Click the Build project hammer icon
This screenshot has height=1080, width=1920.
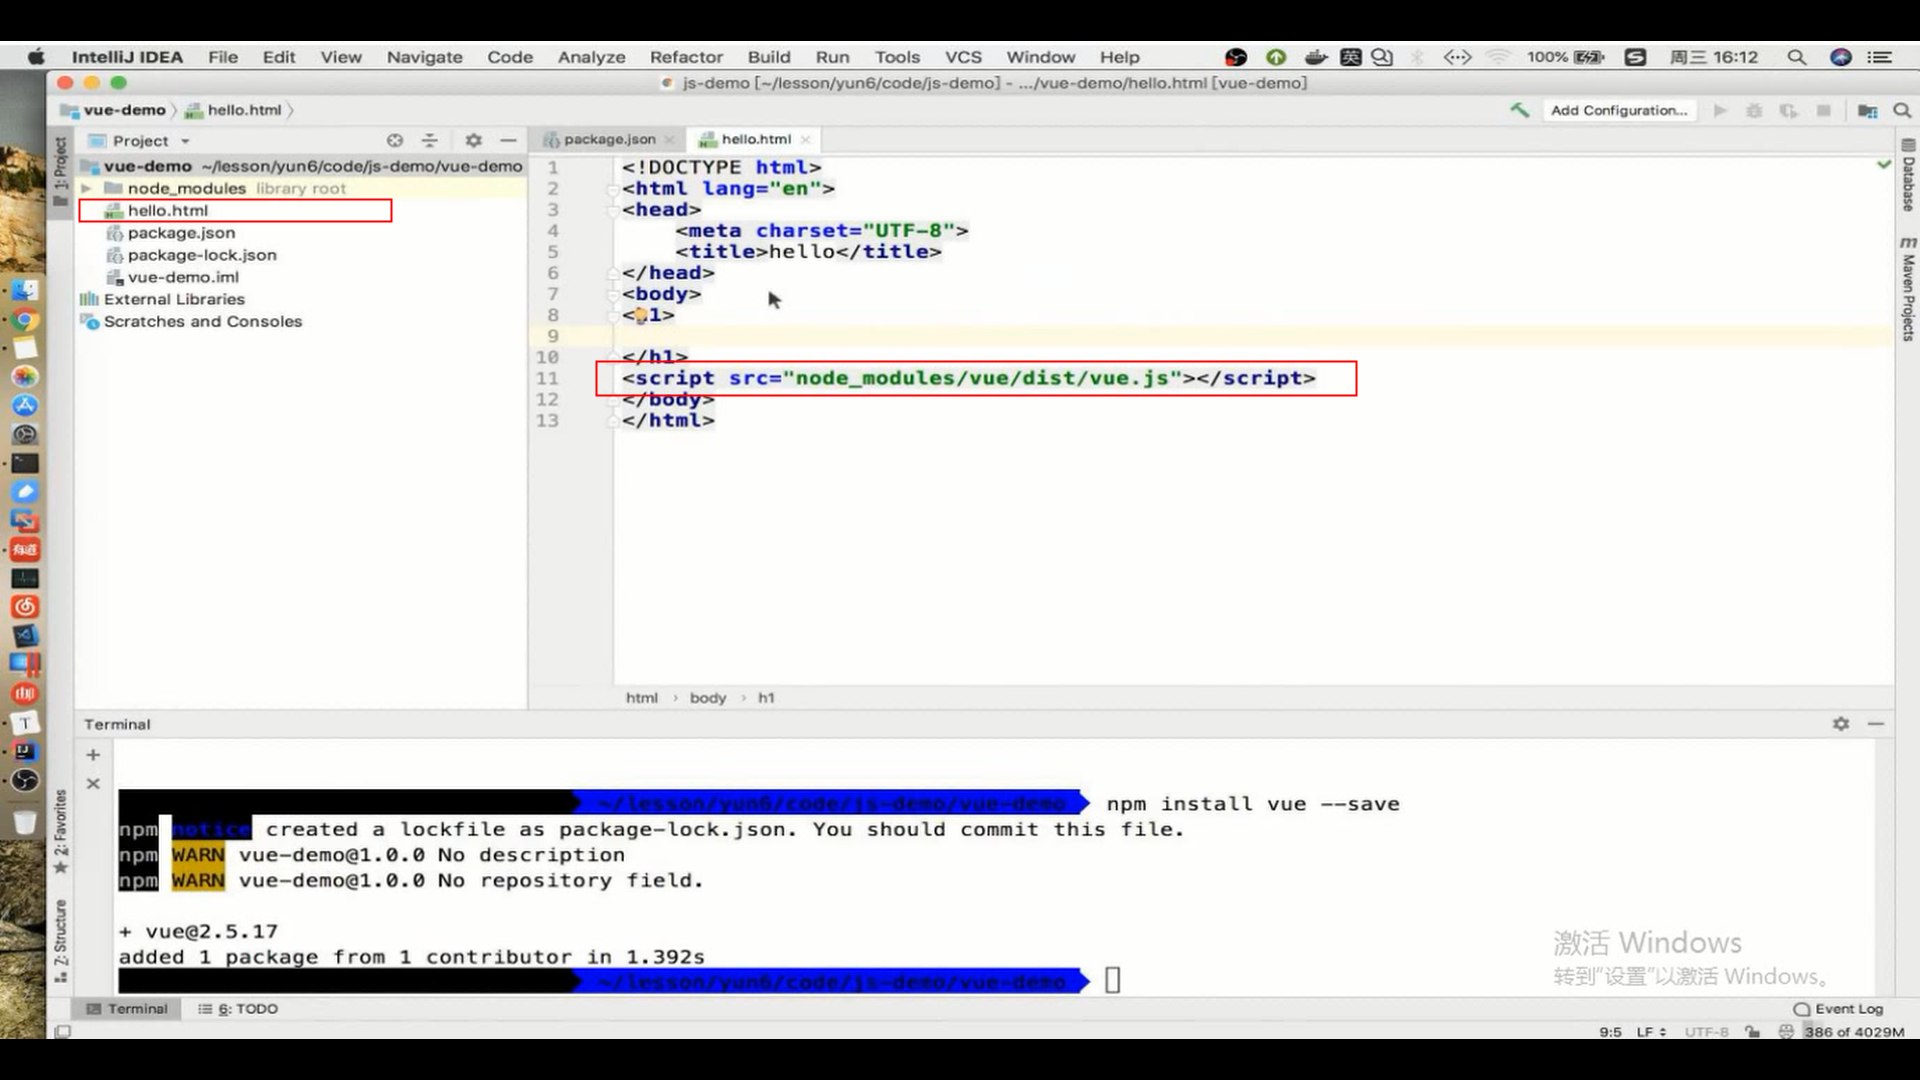pyautogui.click(x=1519, y=110)
